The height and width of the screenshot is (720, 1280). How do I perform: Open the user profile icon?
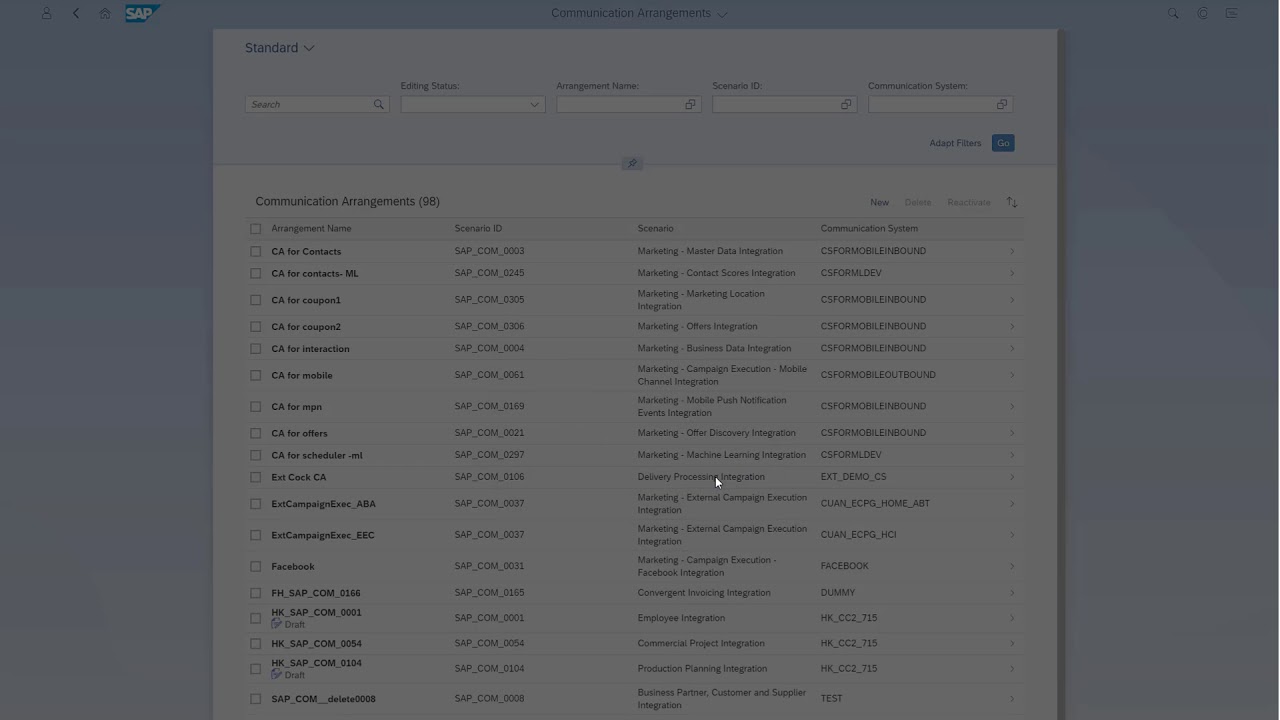(x=46, y=13)
